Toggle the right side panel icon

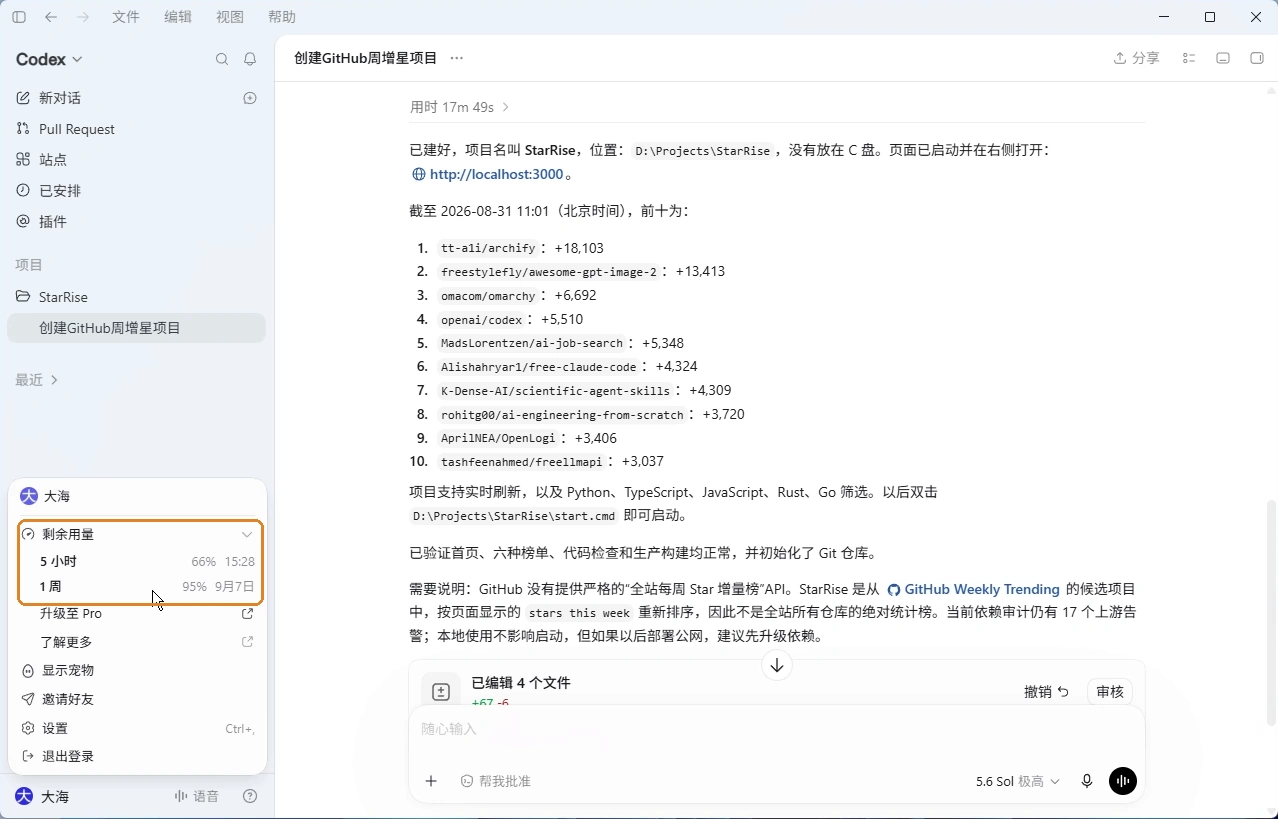tap(1257, 59)
